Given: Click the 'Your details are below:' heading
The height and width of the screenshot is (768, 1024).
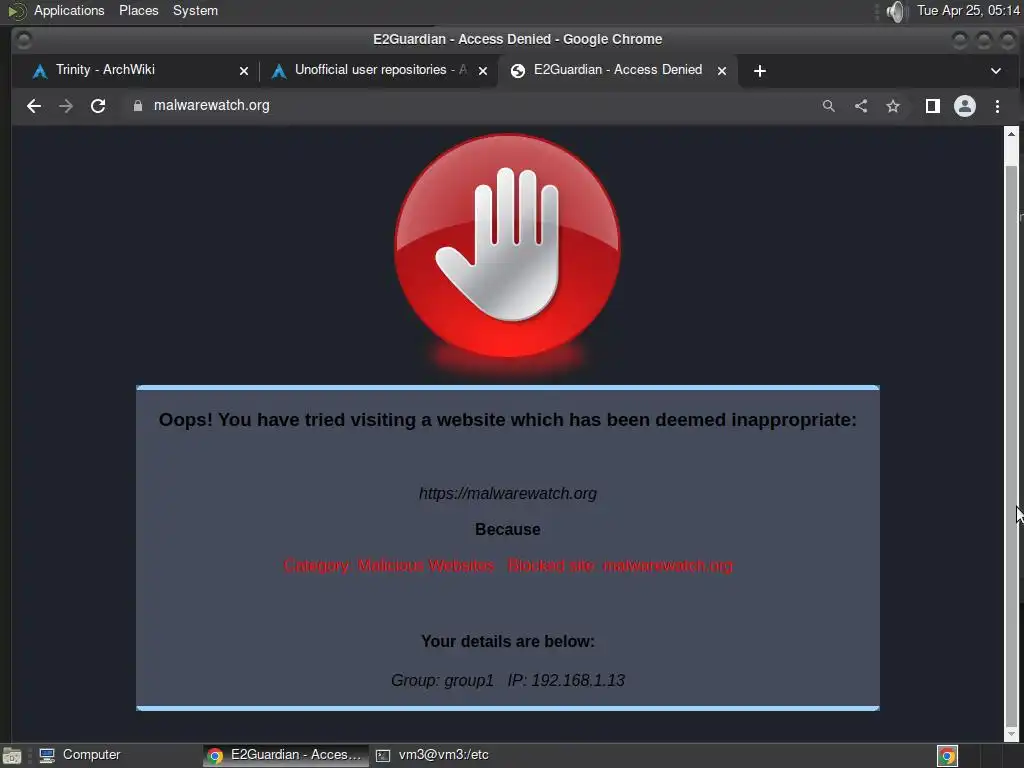Looking at the screenshot, I should (x=507, y=641).
